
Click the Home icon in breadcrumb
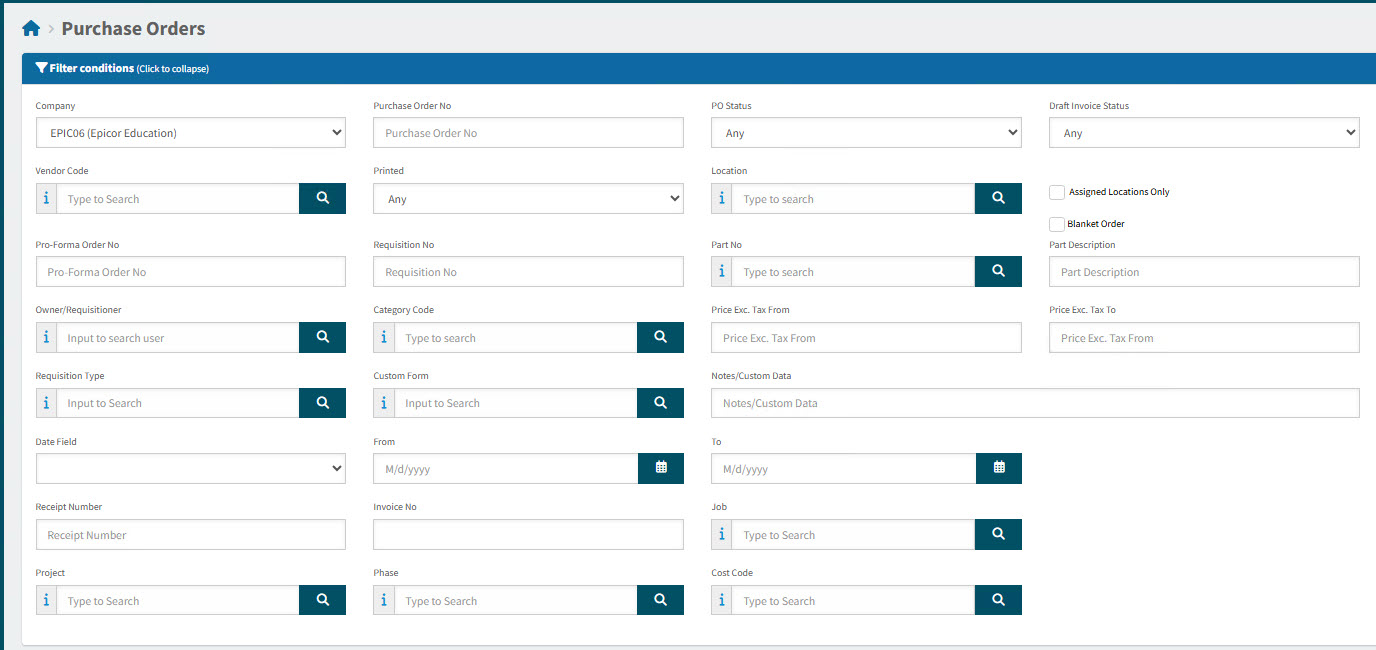tap(31, 29)
